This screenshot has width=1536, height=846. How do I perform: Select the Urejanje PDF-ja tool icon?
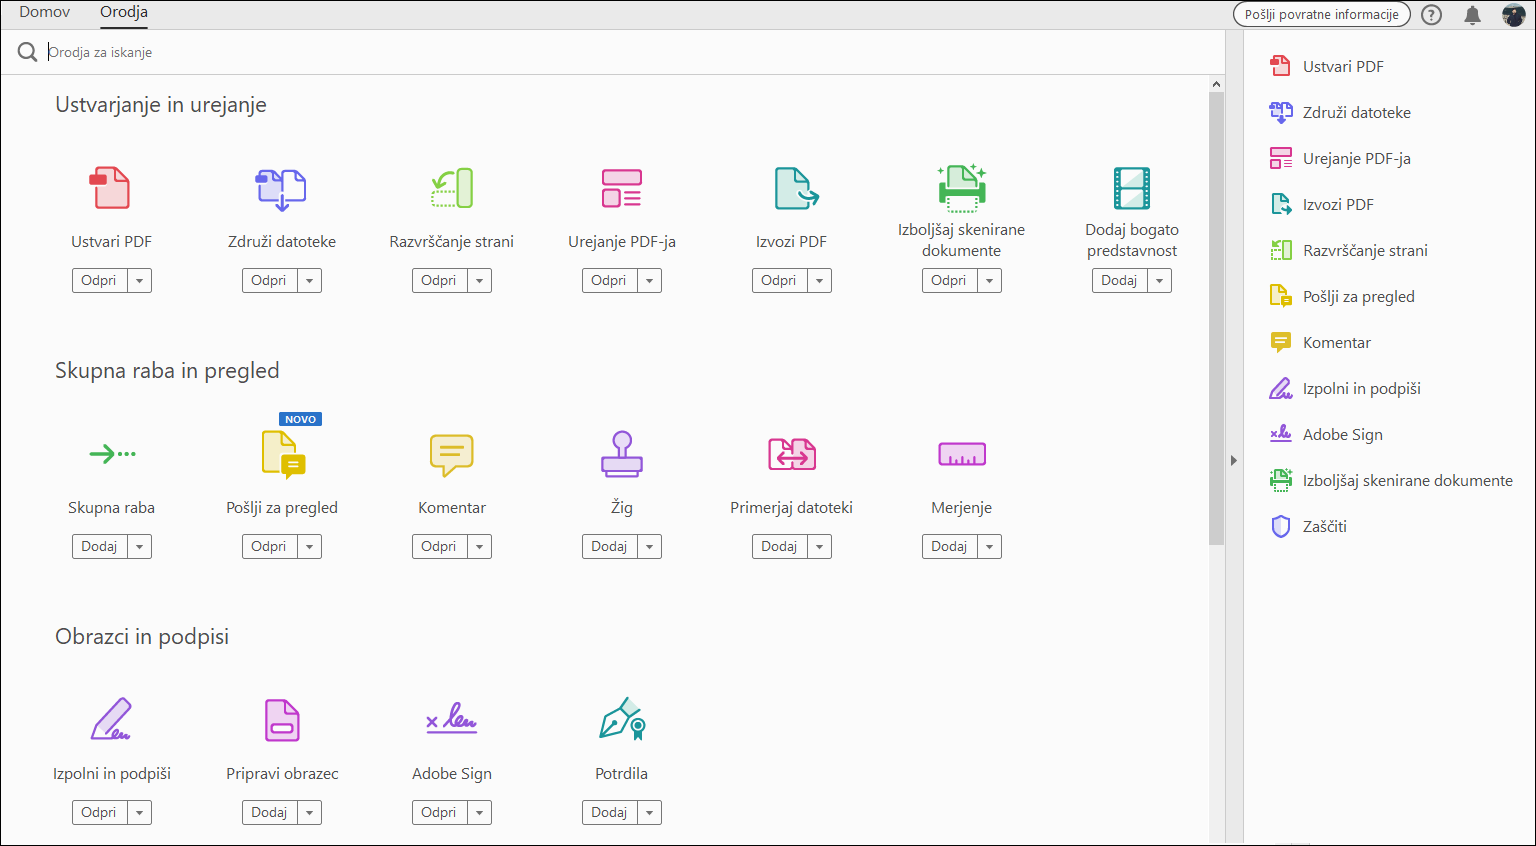pos(622,188)
